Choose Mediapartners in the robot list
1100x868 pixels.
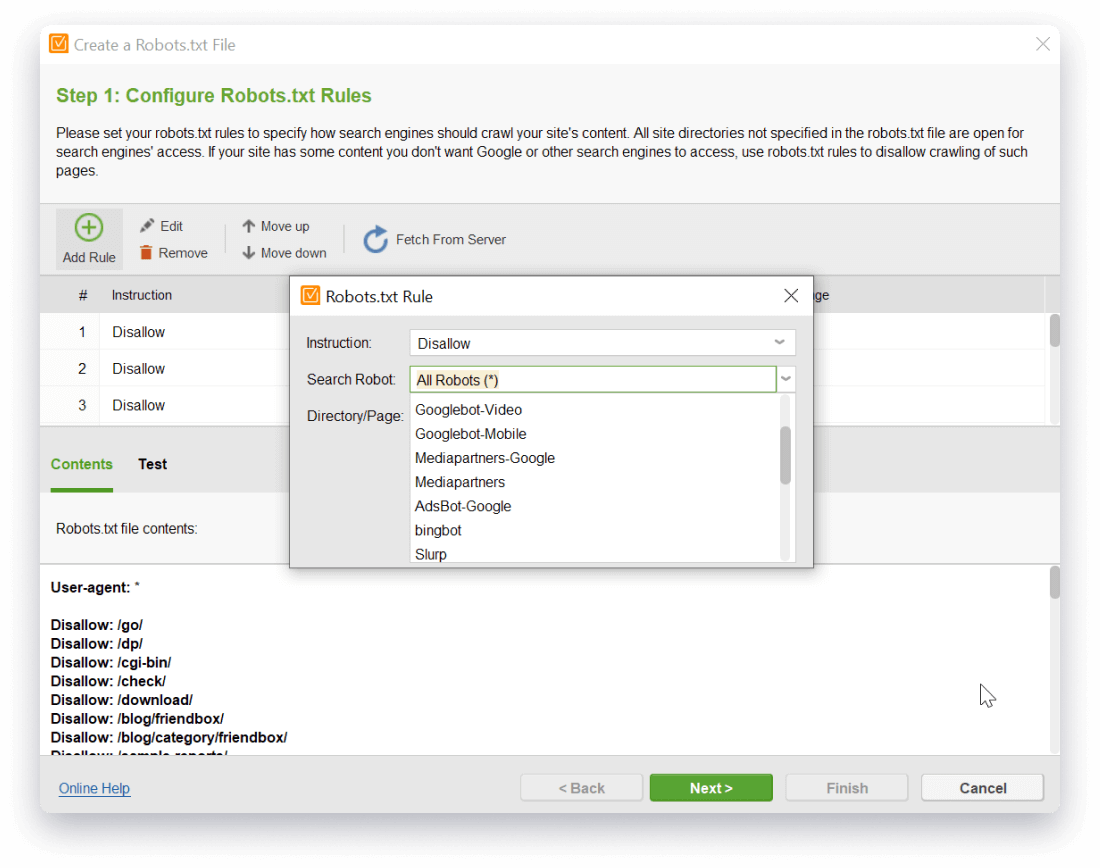point(460,482)
